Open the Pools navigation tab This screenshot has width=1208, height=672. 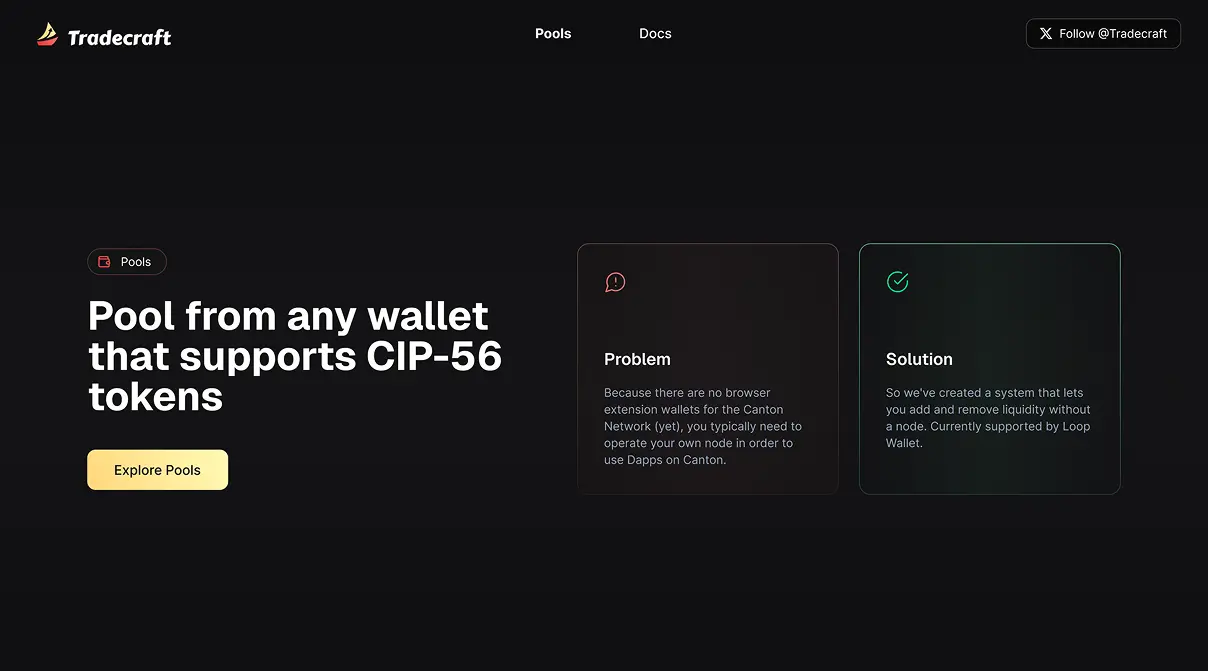pyautogui.click(x=553, y=34)
